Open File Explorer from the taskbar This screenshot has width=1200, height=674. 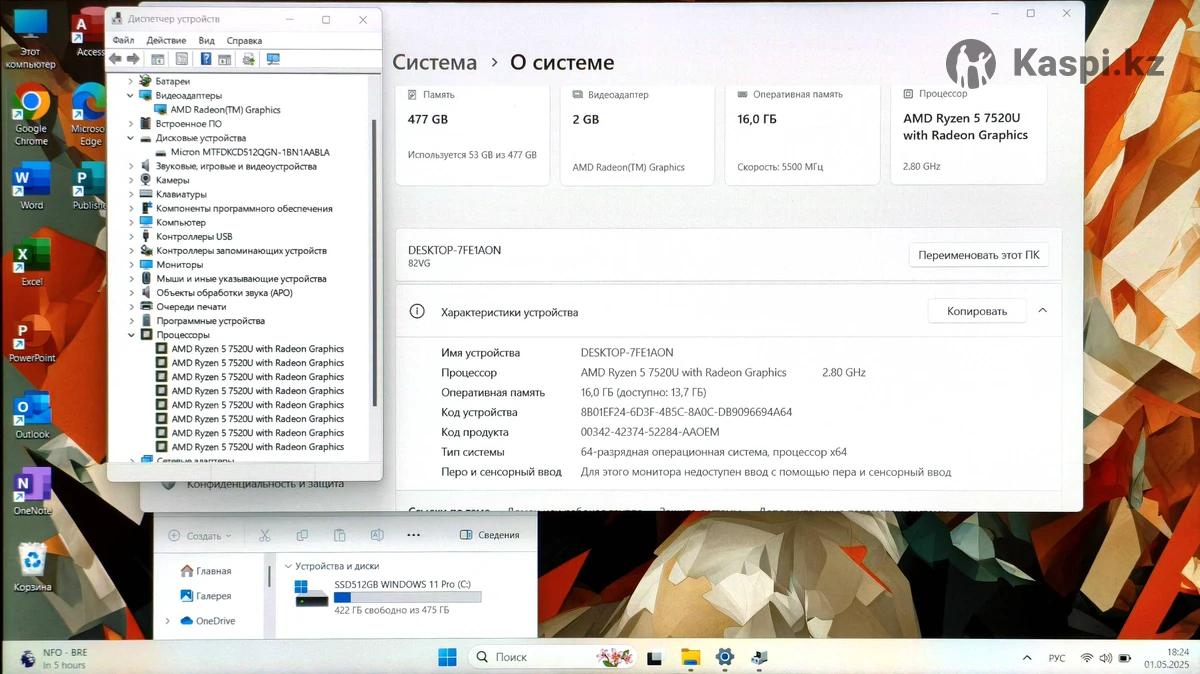point(690,657)
